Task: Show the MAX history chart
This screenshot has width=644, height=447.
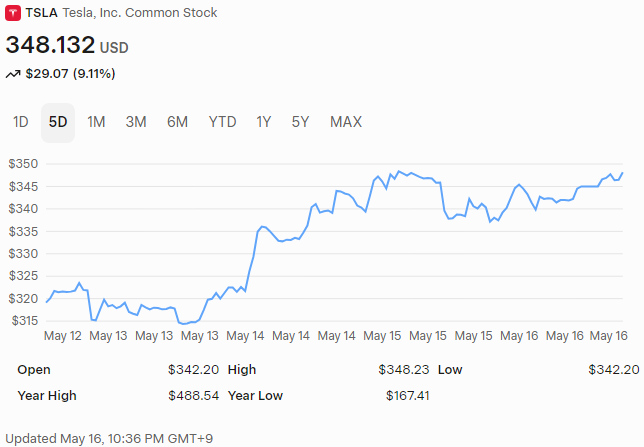Action: [x=346, y=122]
